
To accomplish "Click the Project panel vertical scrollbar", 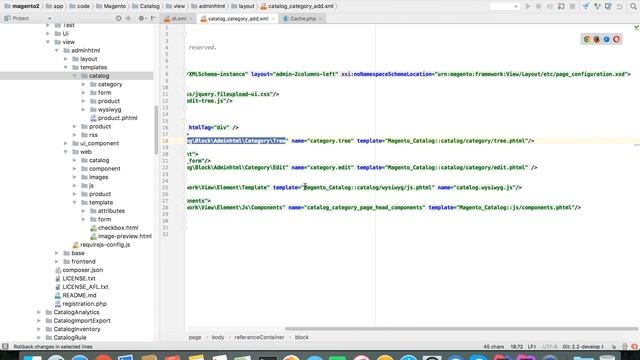I will point(156,130).
